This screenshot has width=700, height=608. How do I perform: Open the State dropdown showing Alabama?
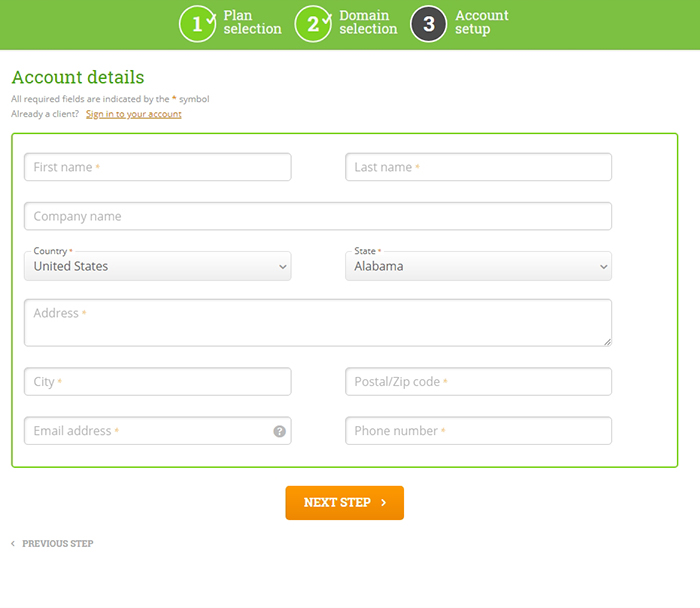pyautogui.click(x=478, y=266)
